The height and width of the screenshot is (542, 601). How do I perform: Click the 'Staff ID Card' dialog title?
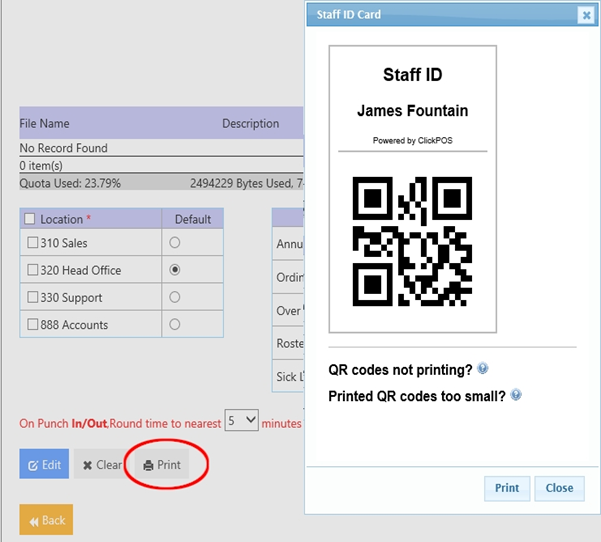point(349,15)
